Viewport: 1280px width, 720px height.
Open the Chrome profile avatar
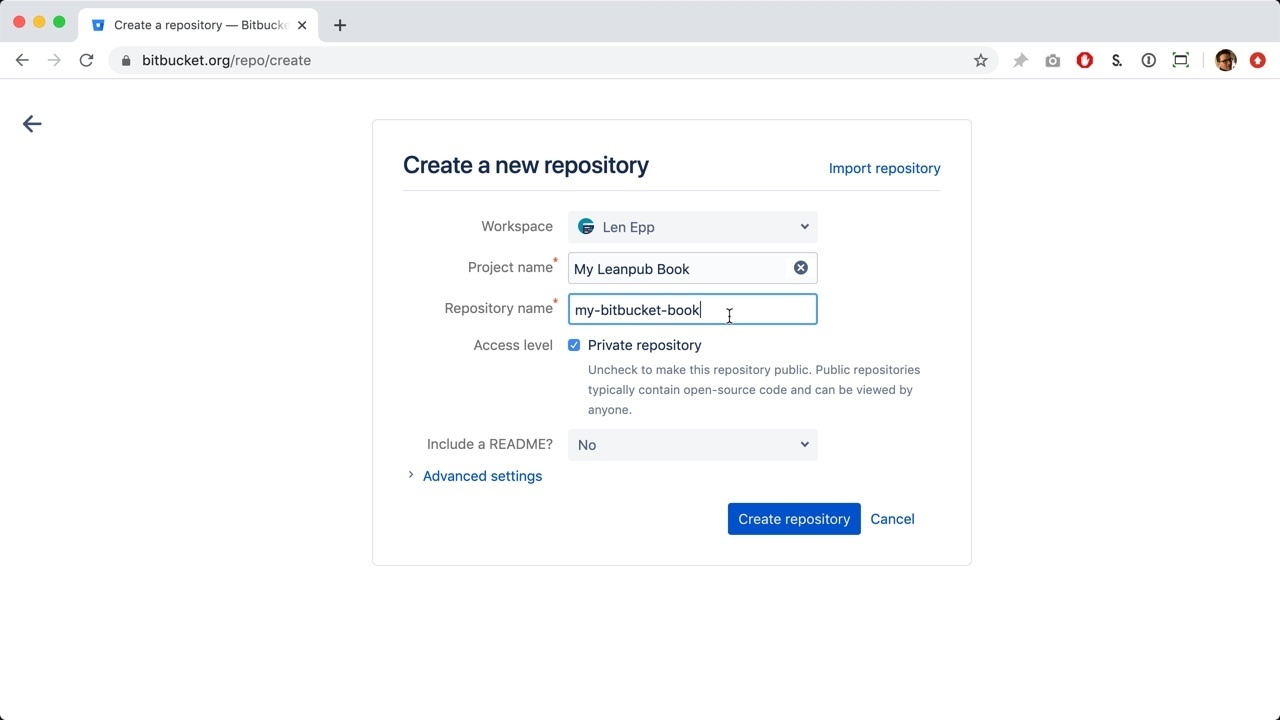click(x=1225, y=60)
